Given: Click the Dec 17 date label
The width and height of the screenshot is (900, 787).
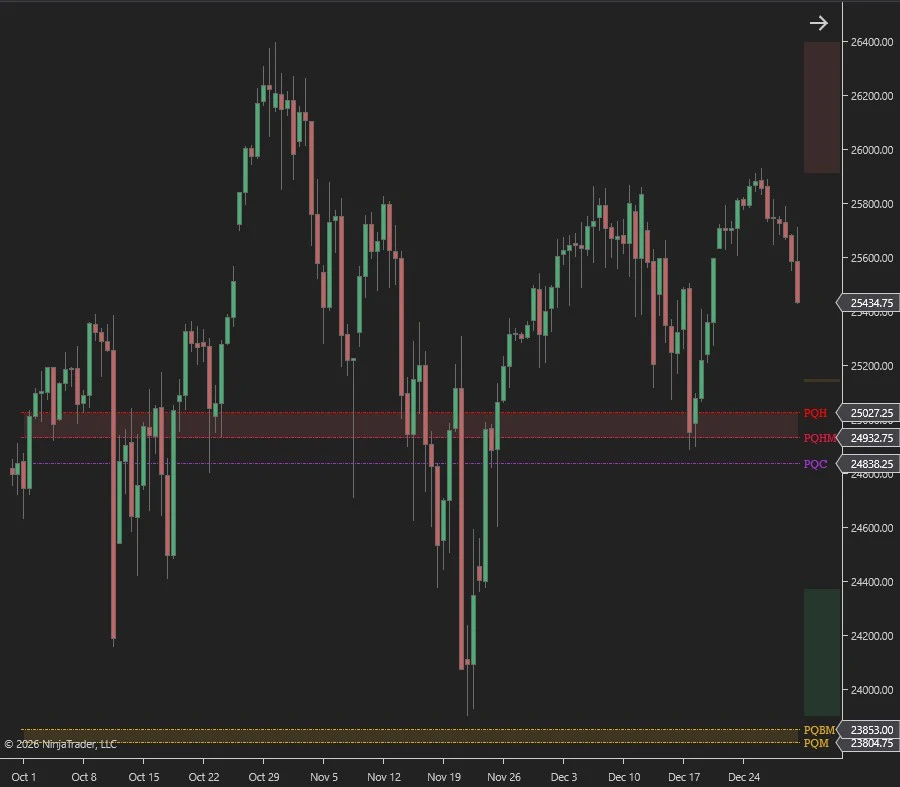Looking at the screenshot, I should (x=684, y=777).
